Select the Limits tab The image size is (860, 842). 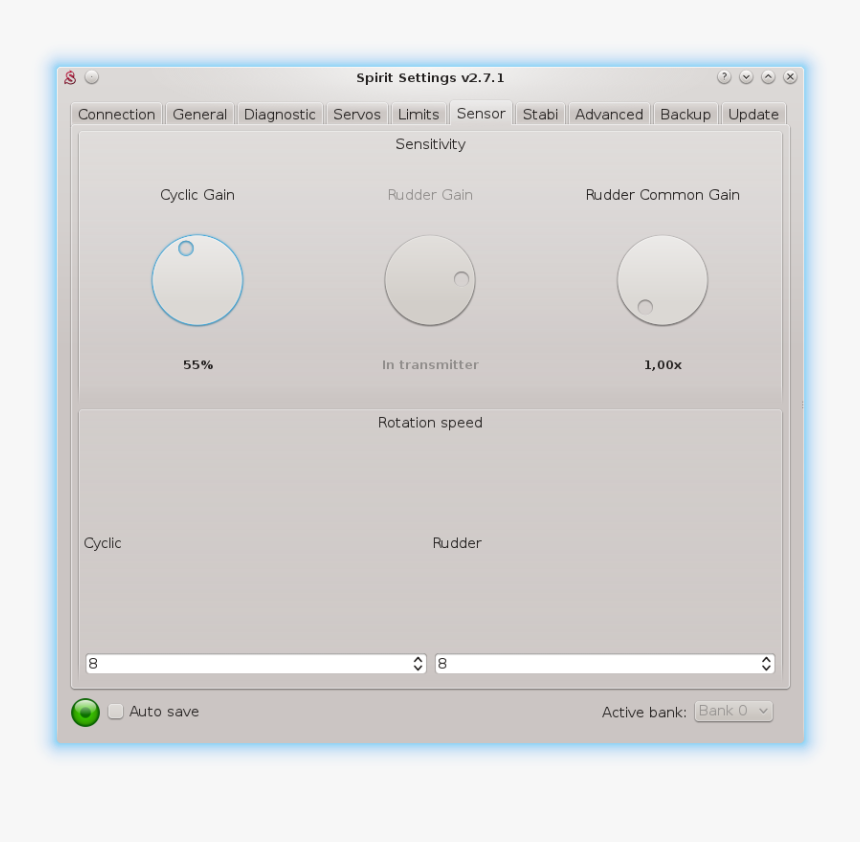point(418,114)
